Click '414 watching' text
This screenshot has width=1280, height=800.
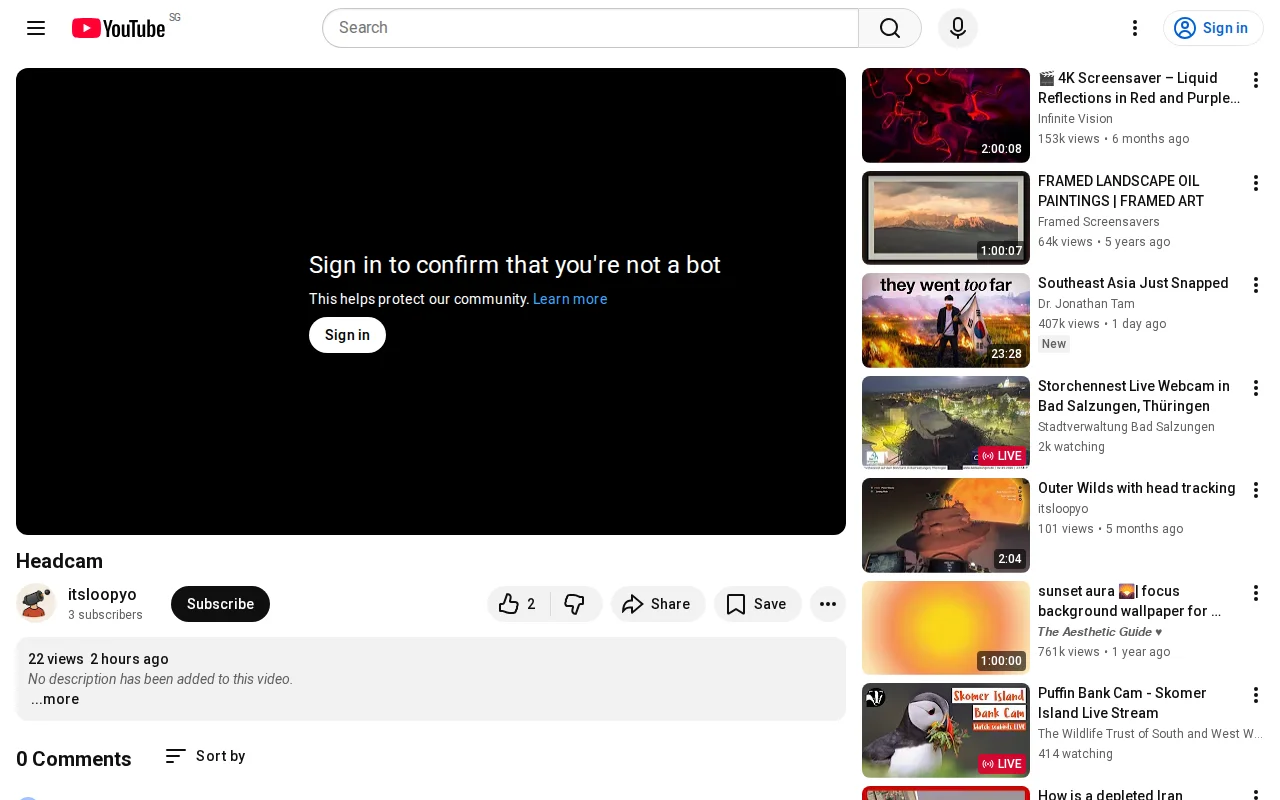1075,754
